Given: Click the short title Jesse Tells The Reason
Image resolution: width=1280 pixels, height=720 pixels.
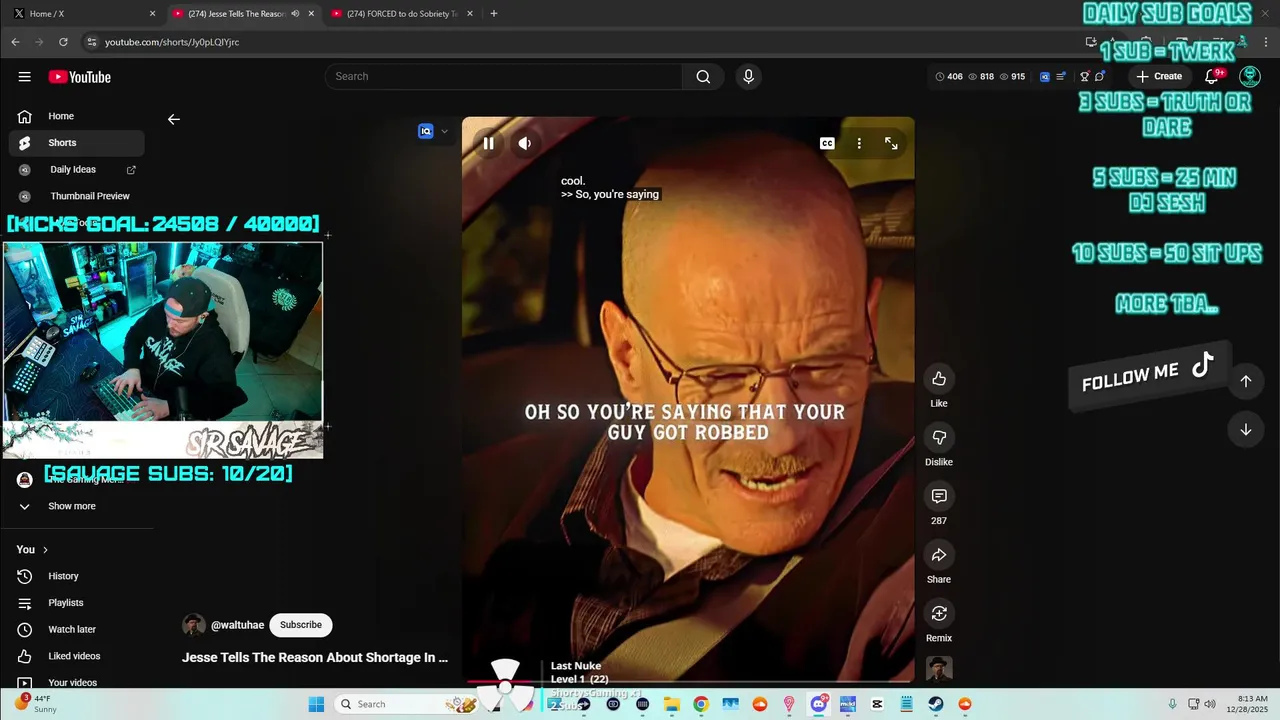Looking at the screenshot, I should 315,658.
